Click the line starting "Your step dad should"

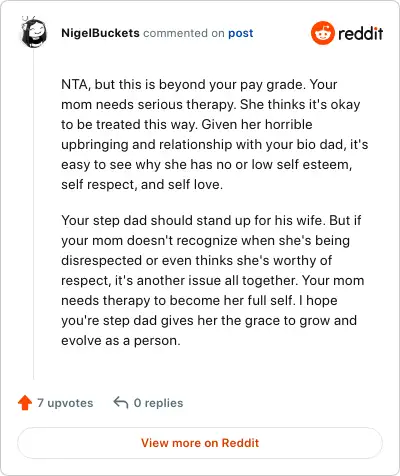pos(211,220)
